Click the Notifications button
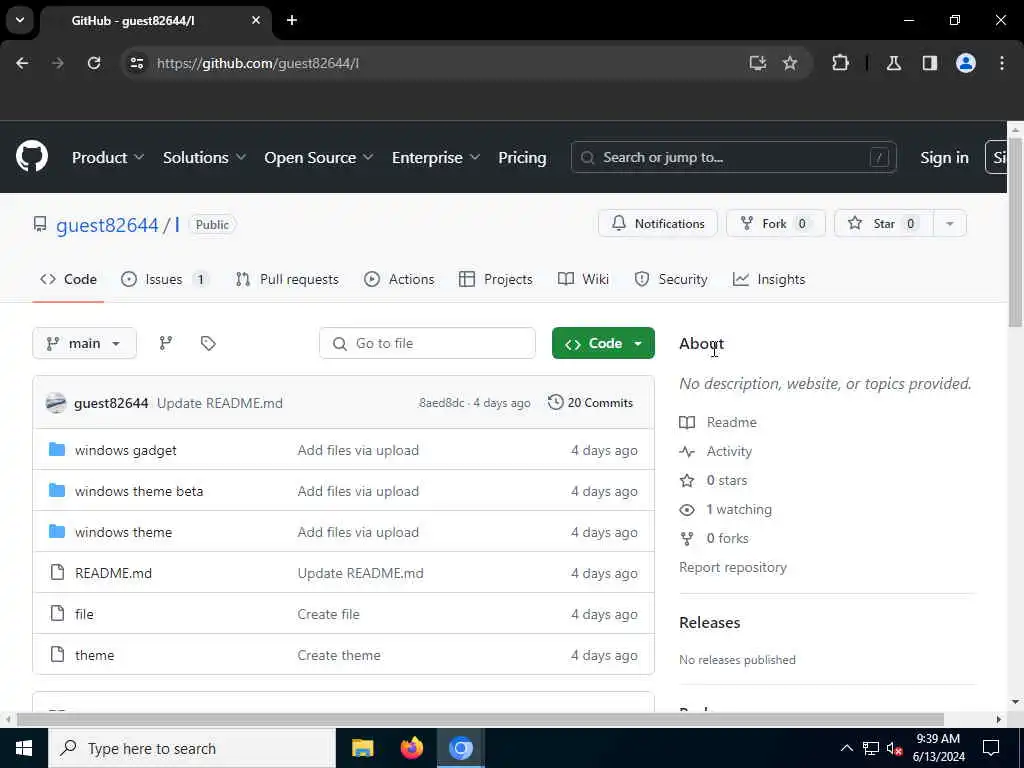This screenshot has height=768, width=1024. pyautogui.click(x=658, y=223)
